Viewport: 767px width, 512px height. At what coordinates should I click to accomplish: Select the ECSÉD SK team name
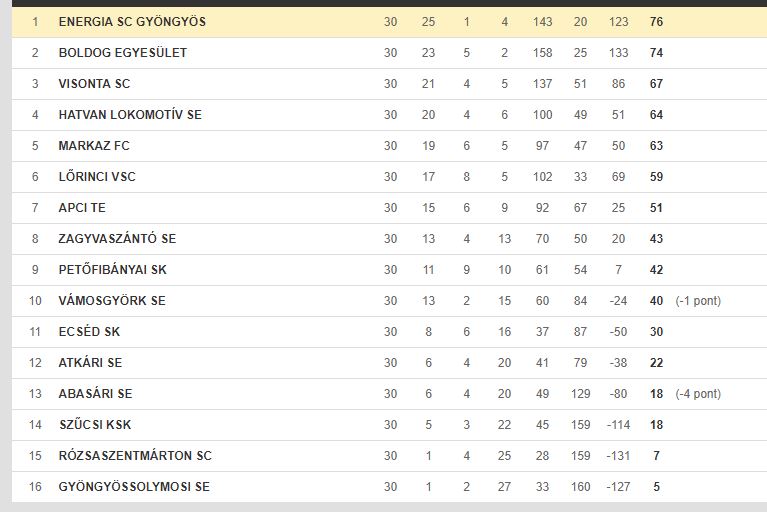pos(89,332)
